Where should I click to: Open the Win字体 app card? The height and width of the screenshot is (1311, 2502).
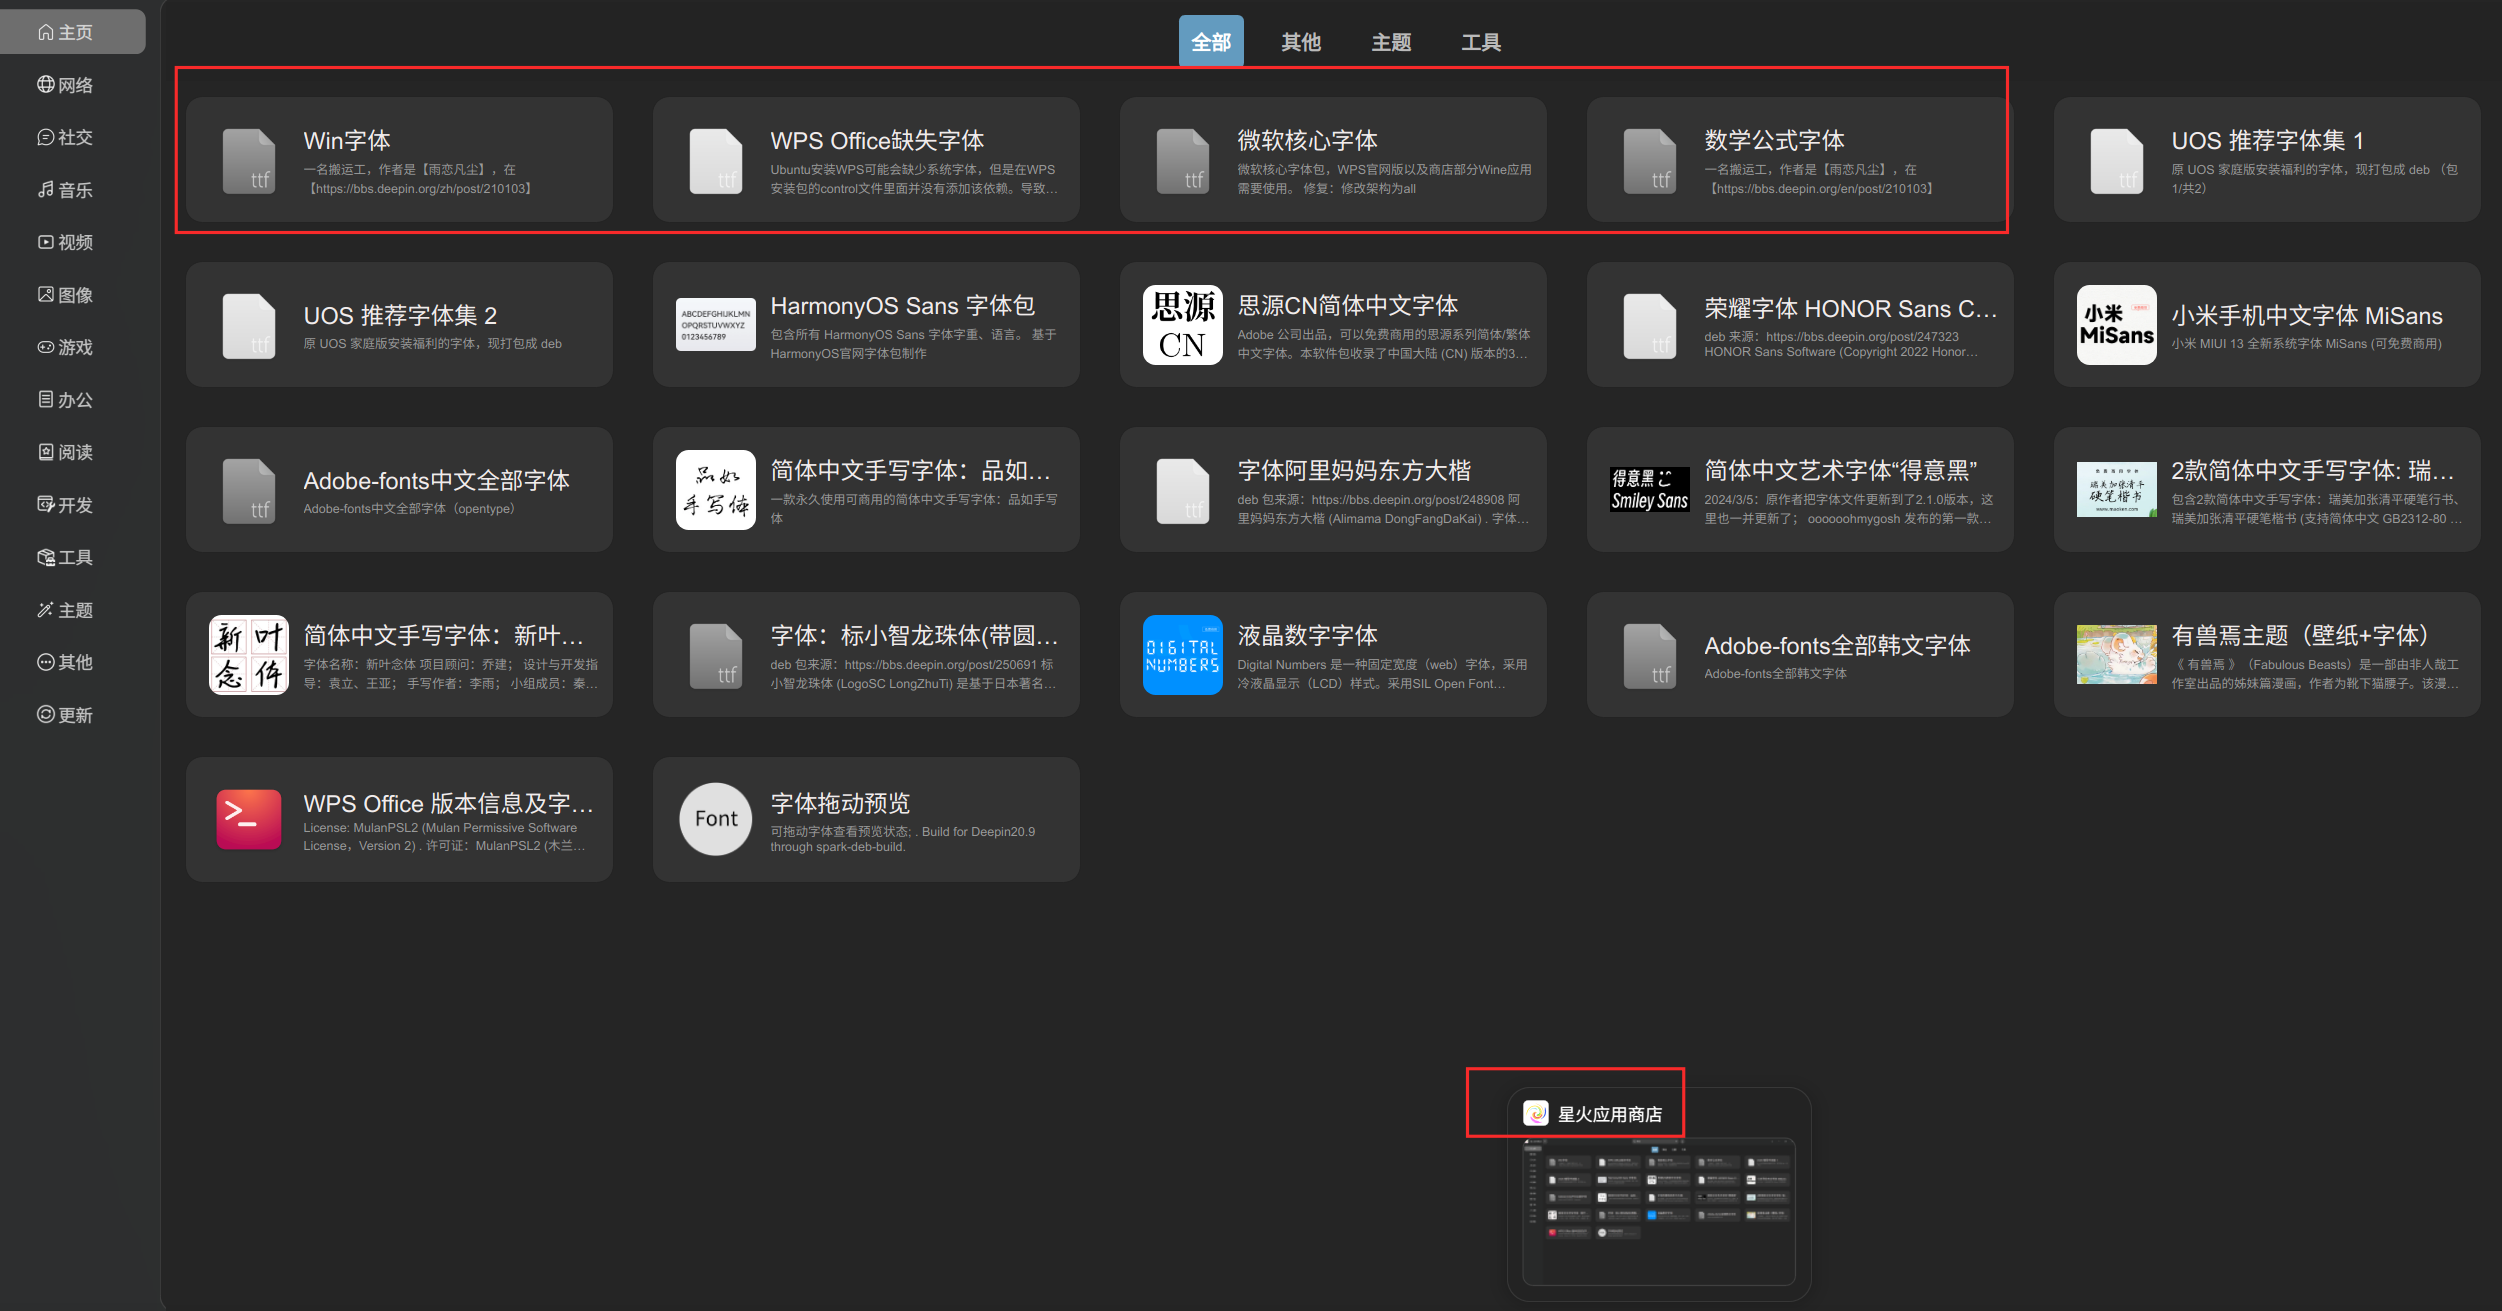pos(399,159)
